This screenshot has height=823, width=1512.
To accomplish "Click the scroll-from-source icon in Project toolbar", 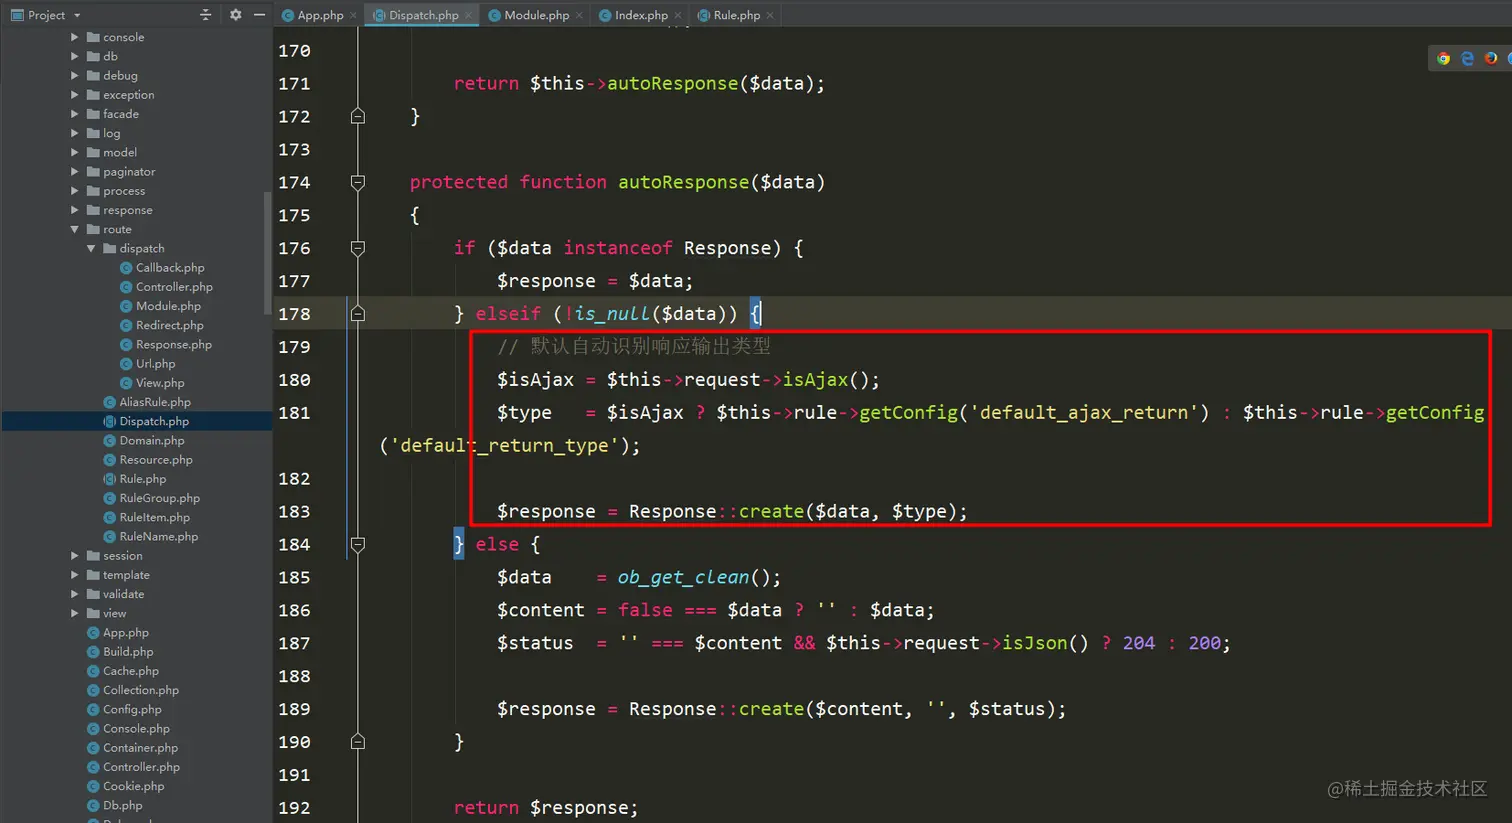I will 205,15.
